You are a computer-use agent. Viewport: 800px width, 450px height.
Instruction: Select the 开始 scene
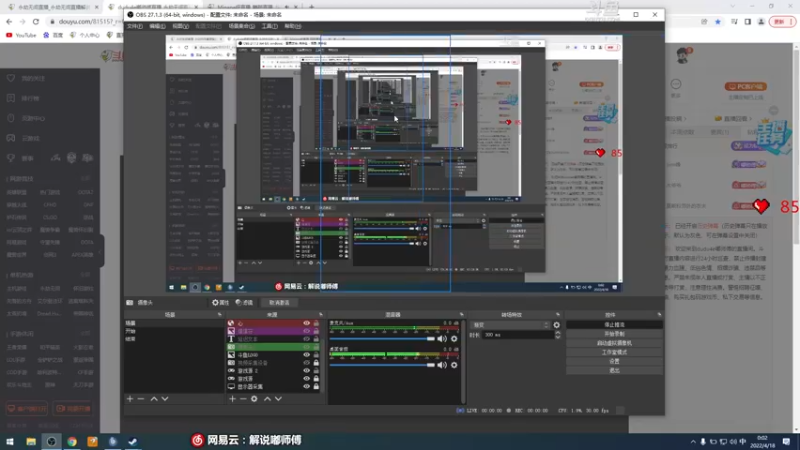point(173,331)
